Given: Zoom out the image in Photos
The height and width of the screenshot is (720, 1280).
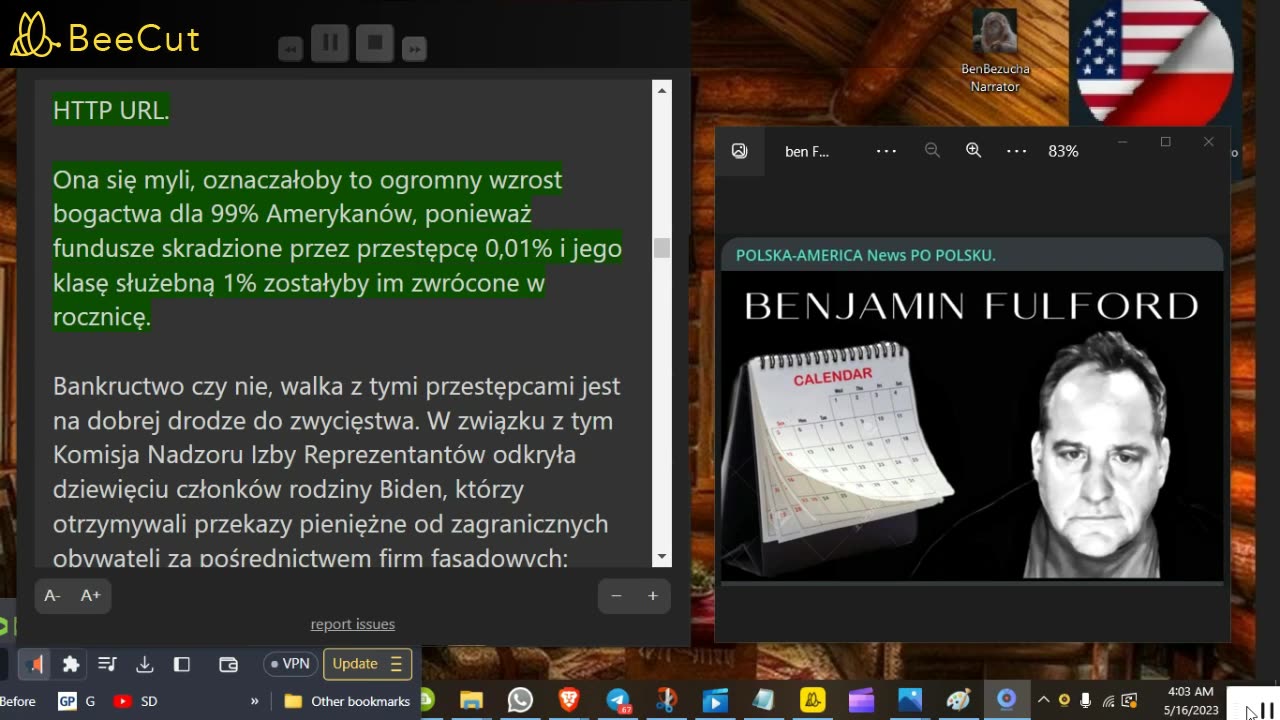Looking at the screenshot, I should [x=932, y=151].
